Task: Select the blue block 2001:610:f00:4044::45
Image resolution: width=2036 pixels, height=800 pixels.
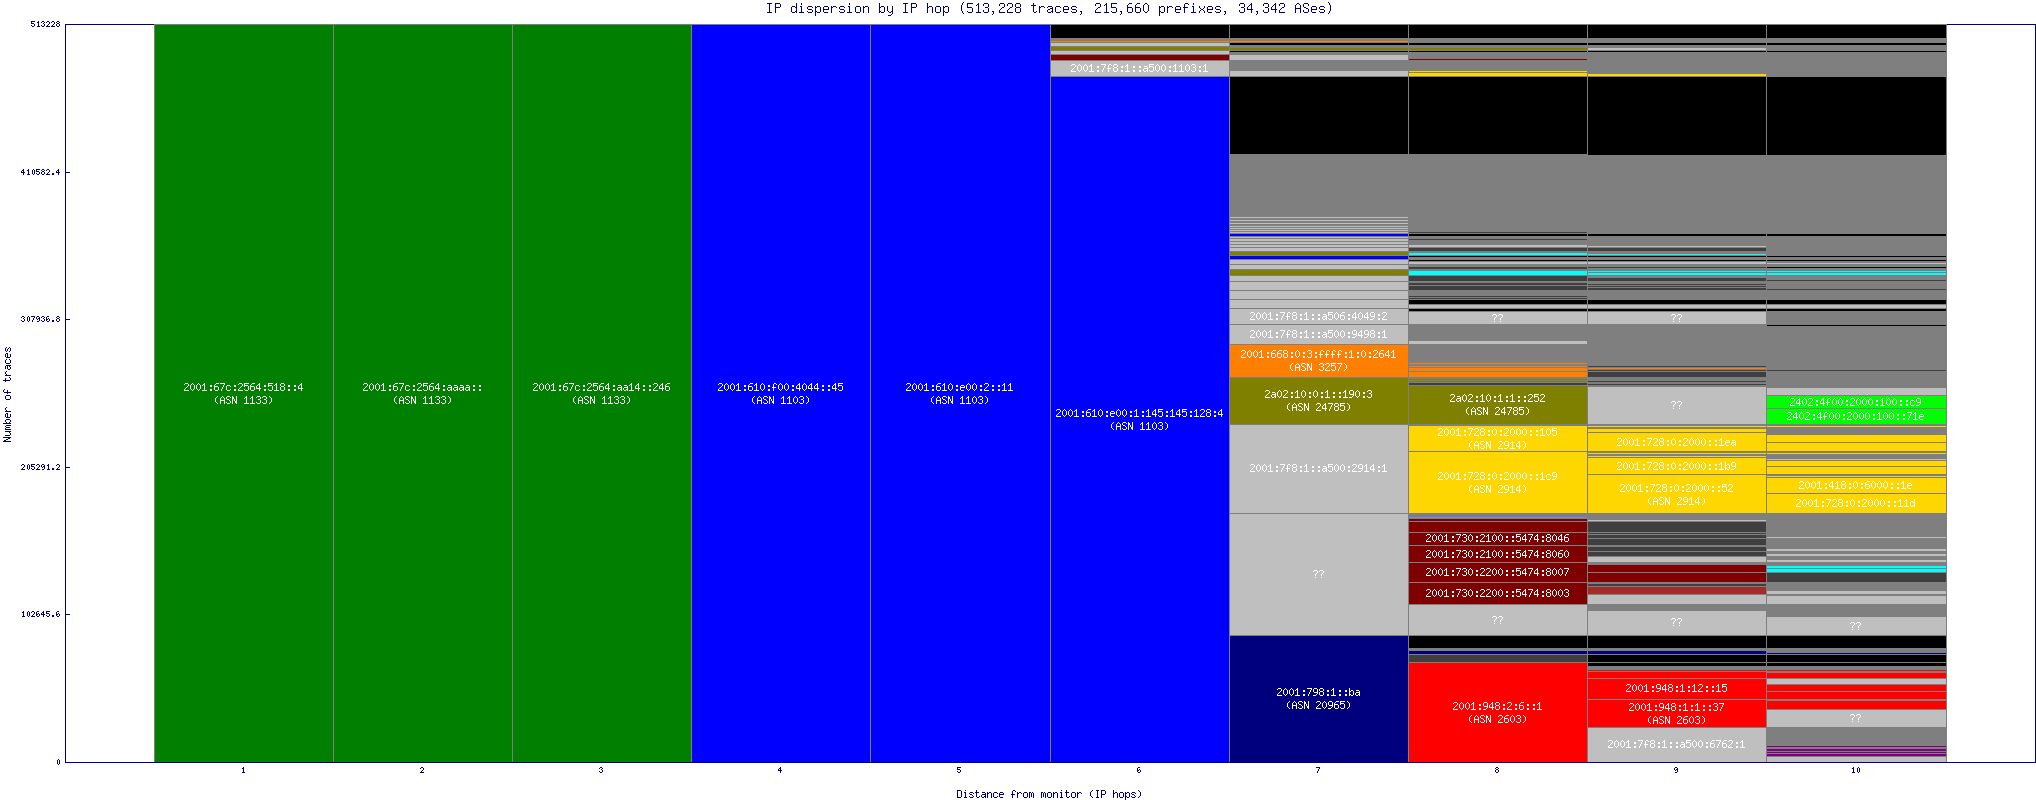Action: [x=780, y=393]
